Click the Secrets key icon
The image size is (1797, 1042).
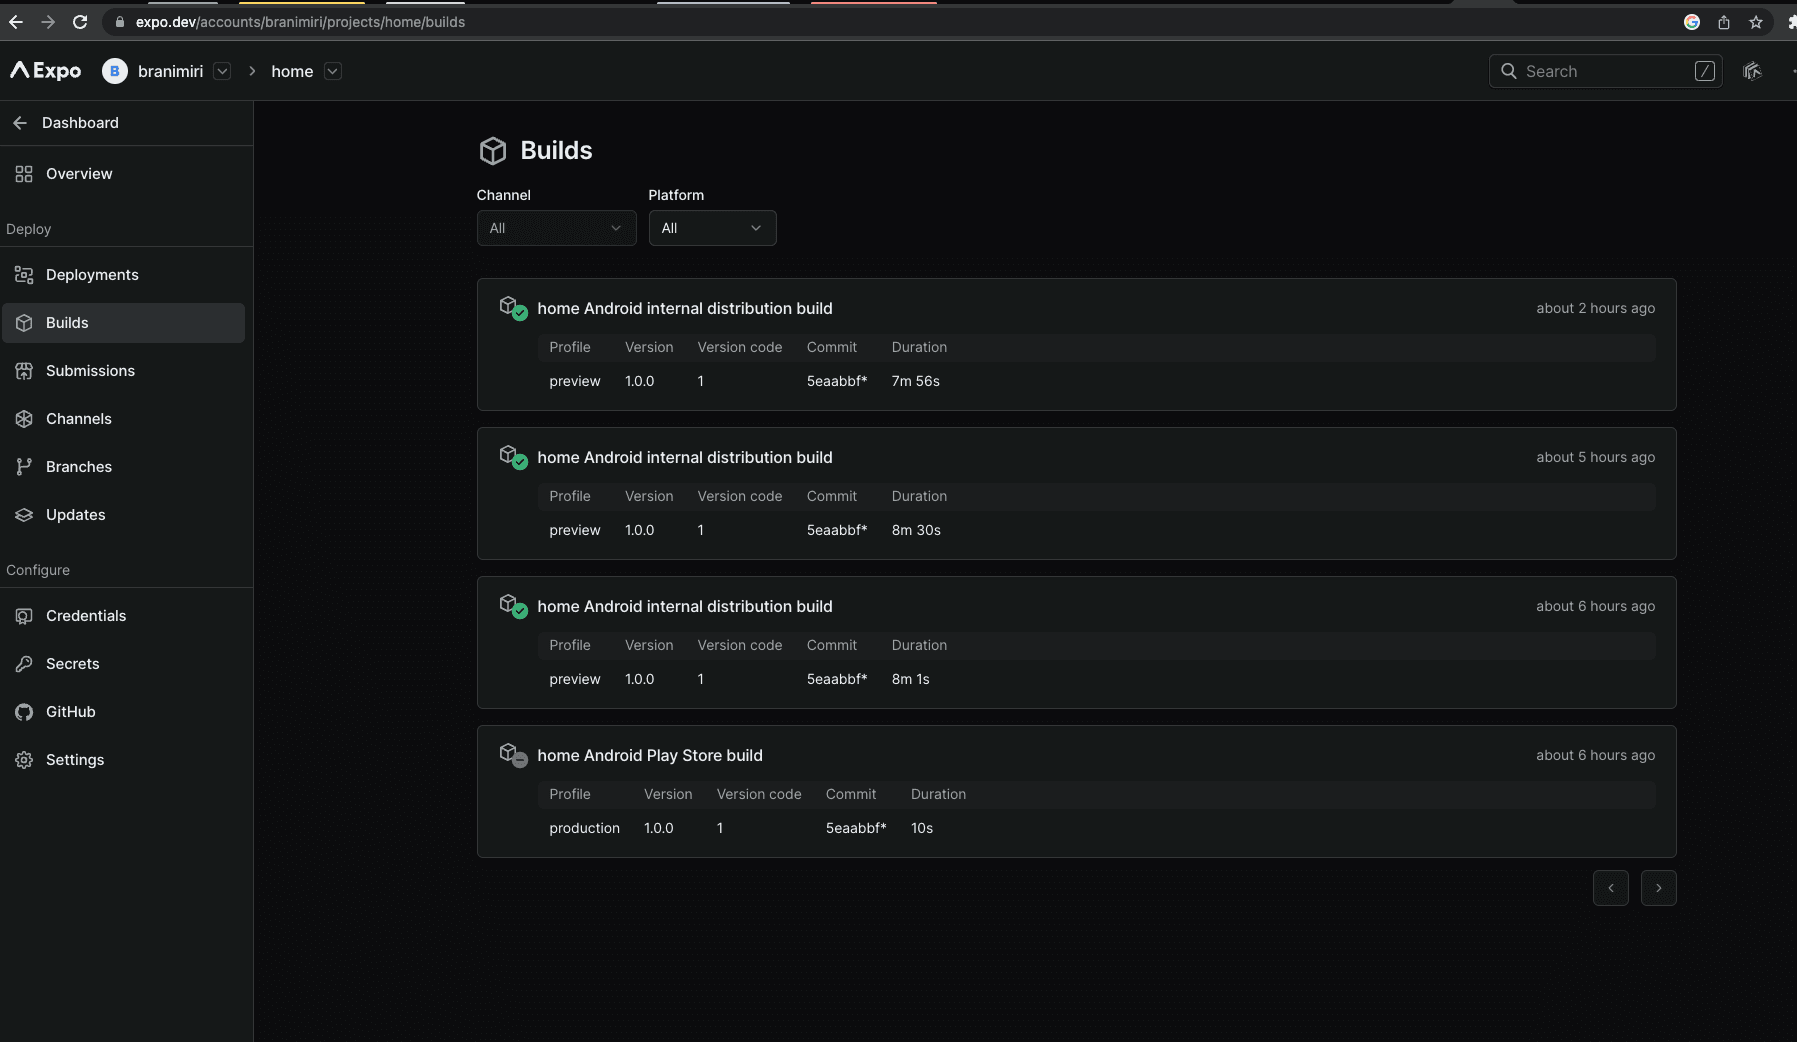(24, 664)
